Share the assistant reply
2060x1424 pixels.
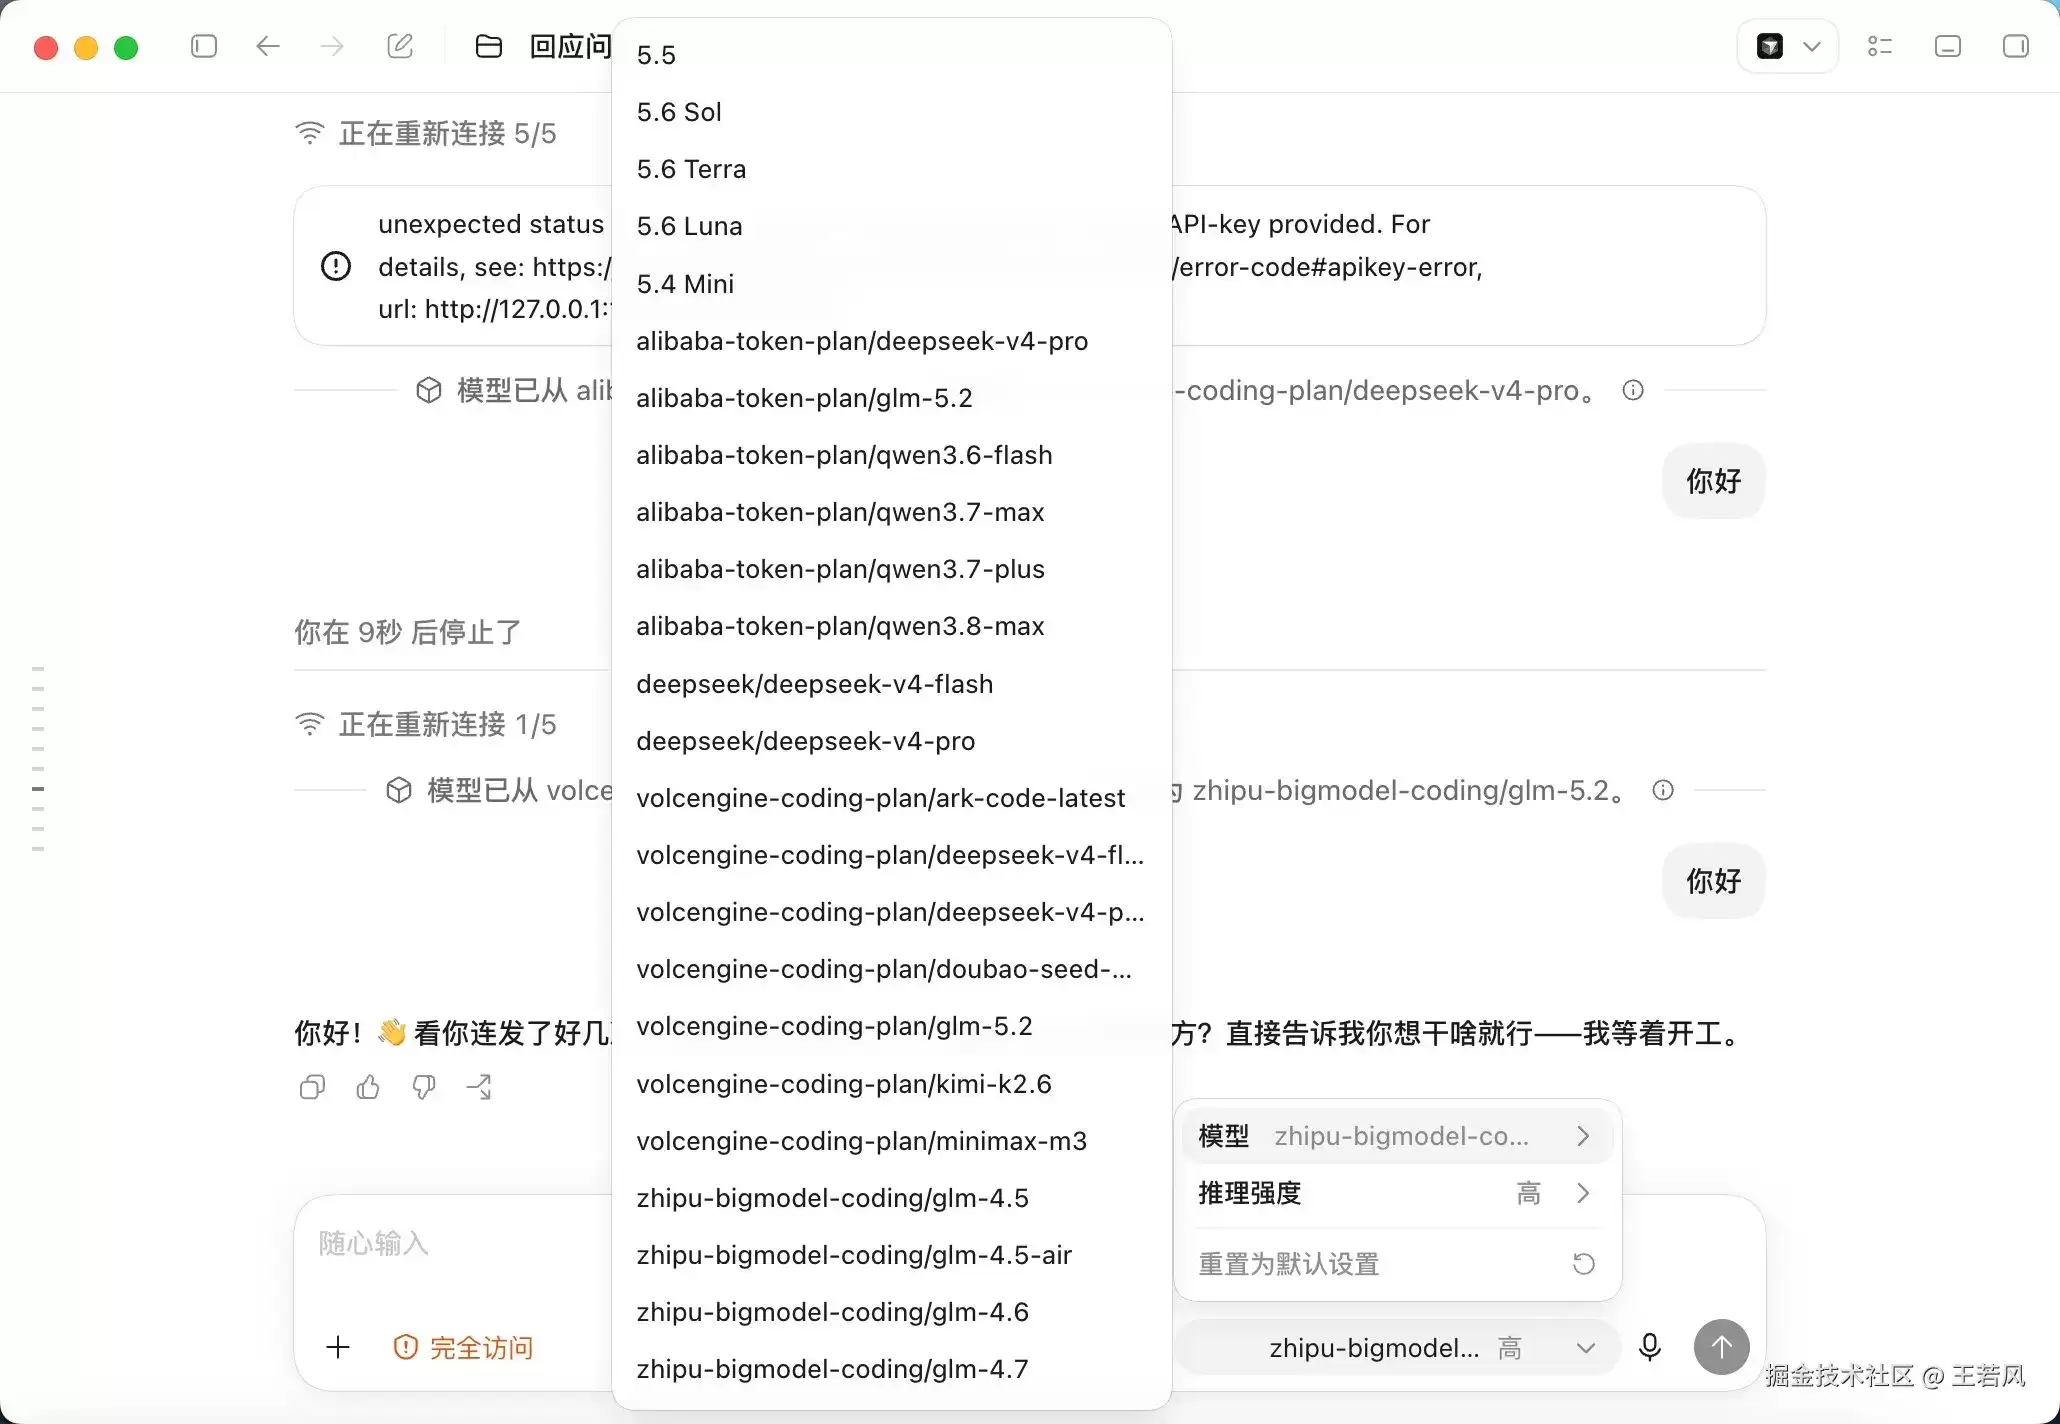coord(480,1087)
